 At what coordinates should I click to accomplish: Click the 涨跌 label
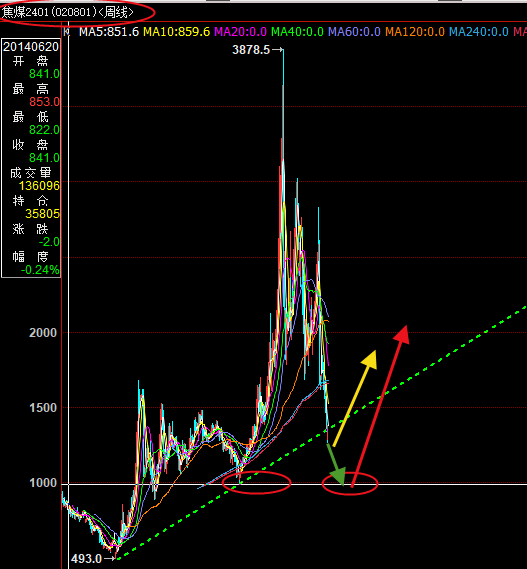31,228
